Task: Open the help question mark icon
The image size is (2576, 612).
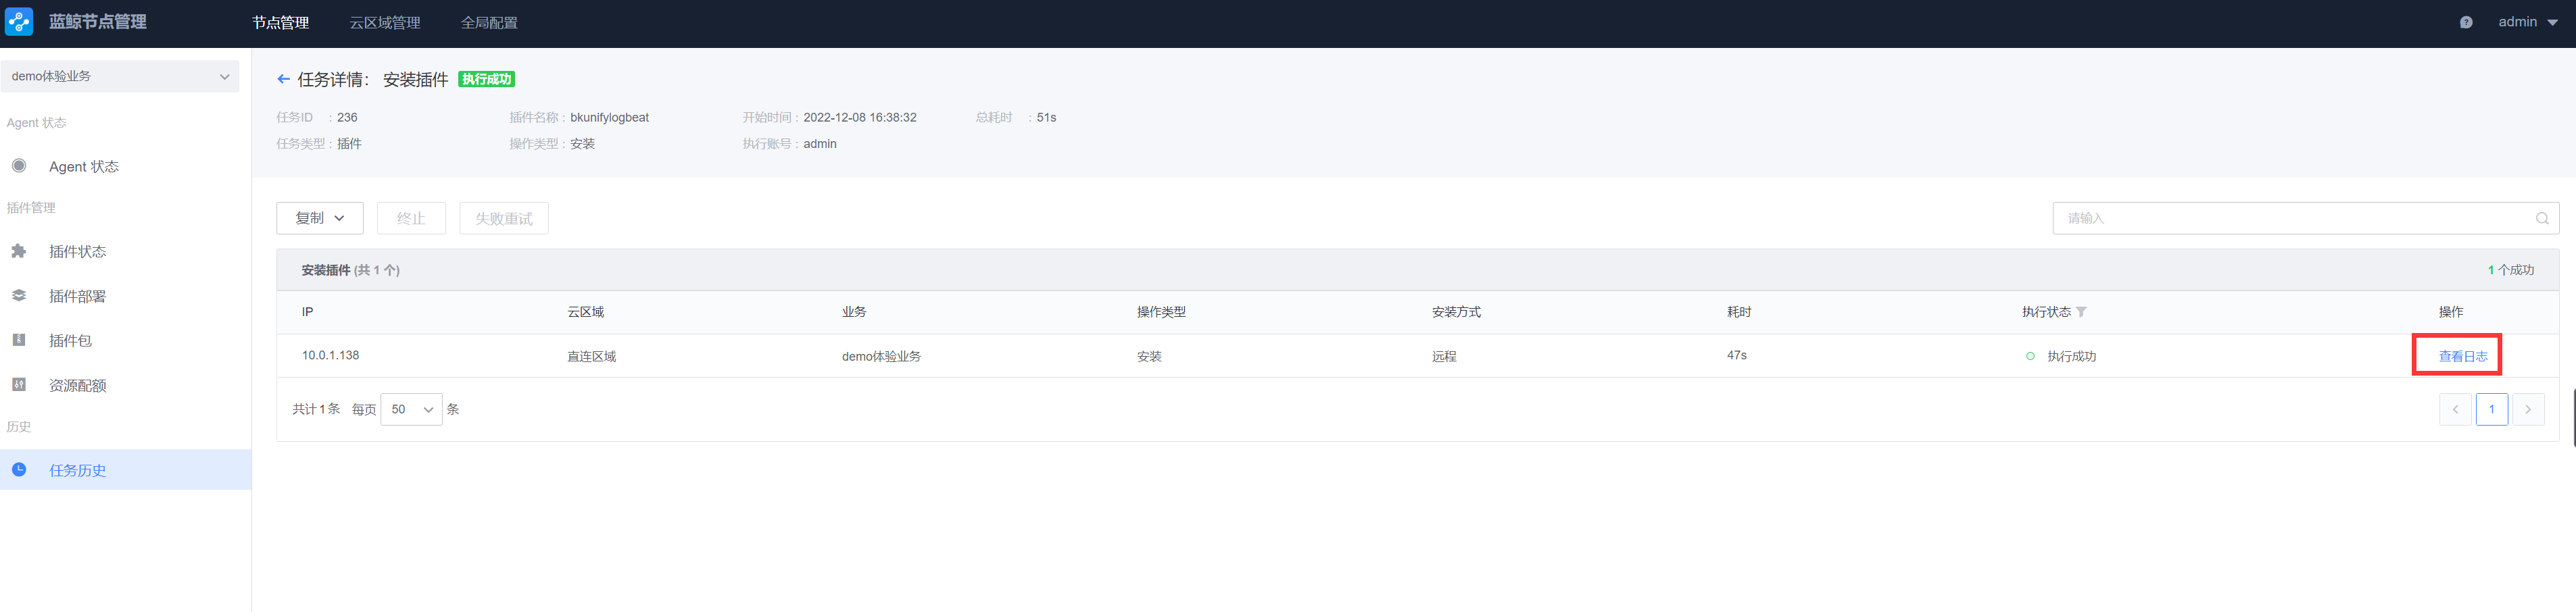Action: pos(2465,22)
